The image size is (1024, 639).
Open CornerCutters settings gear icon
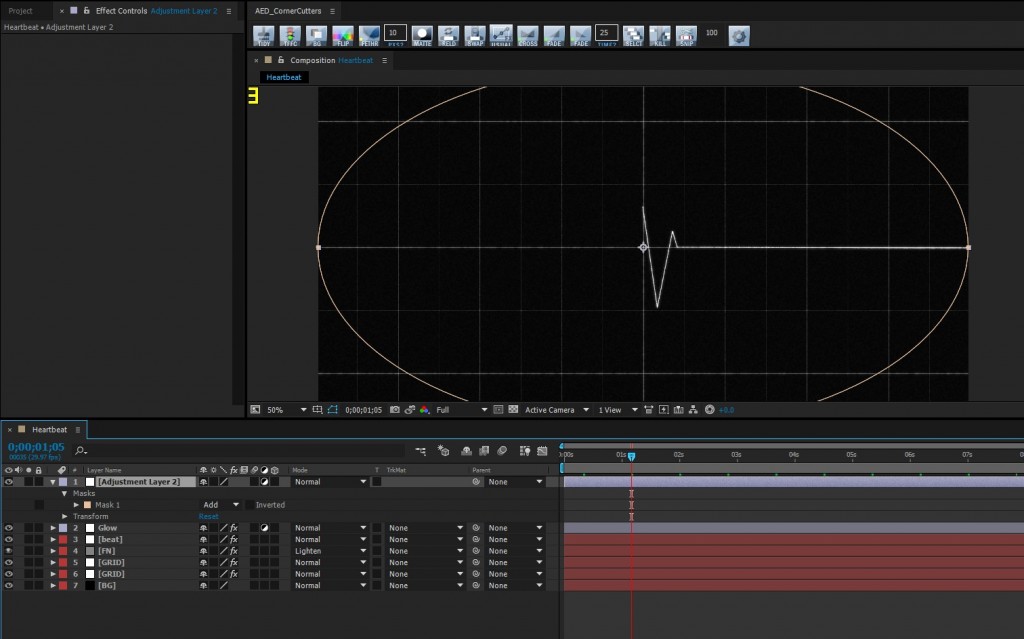(x=739, y=36)
